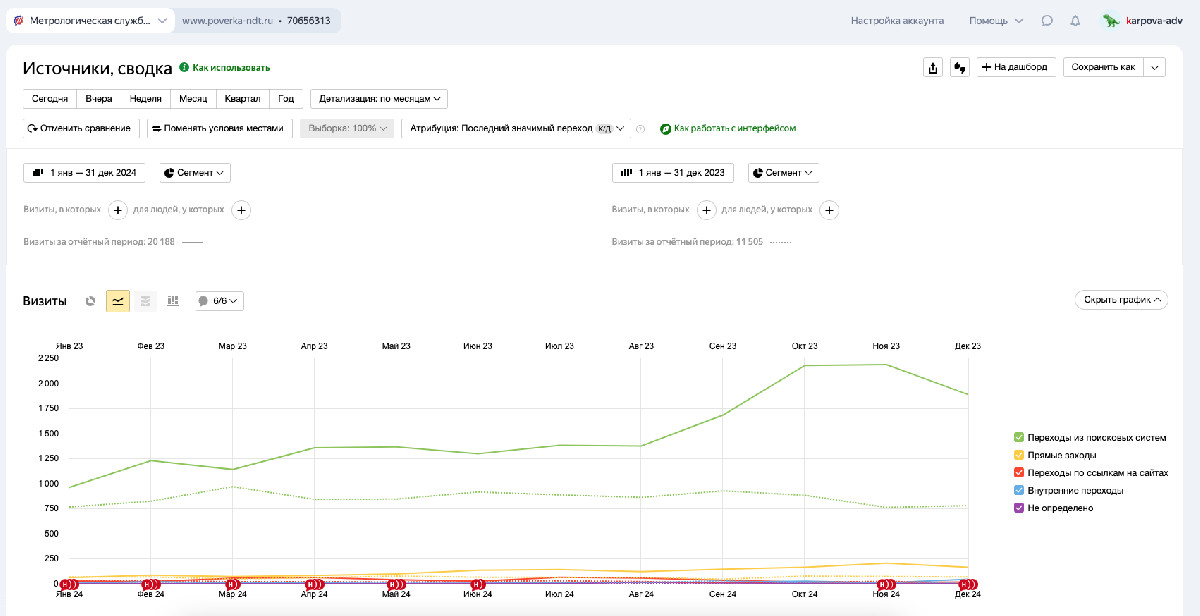The image size is (1200, 616).
Task: Click the Источники, сводка report title
Action: click(97, 67)
